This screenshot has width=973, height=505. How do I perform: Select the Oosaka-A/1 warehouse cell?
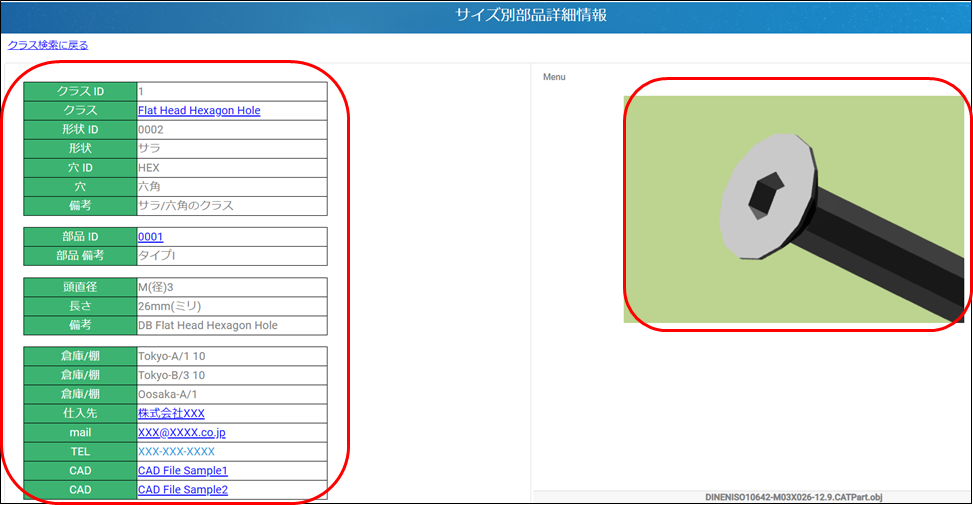pyautogui.click(x=232, y=395)
